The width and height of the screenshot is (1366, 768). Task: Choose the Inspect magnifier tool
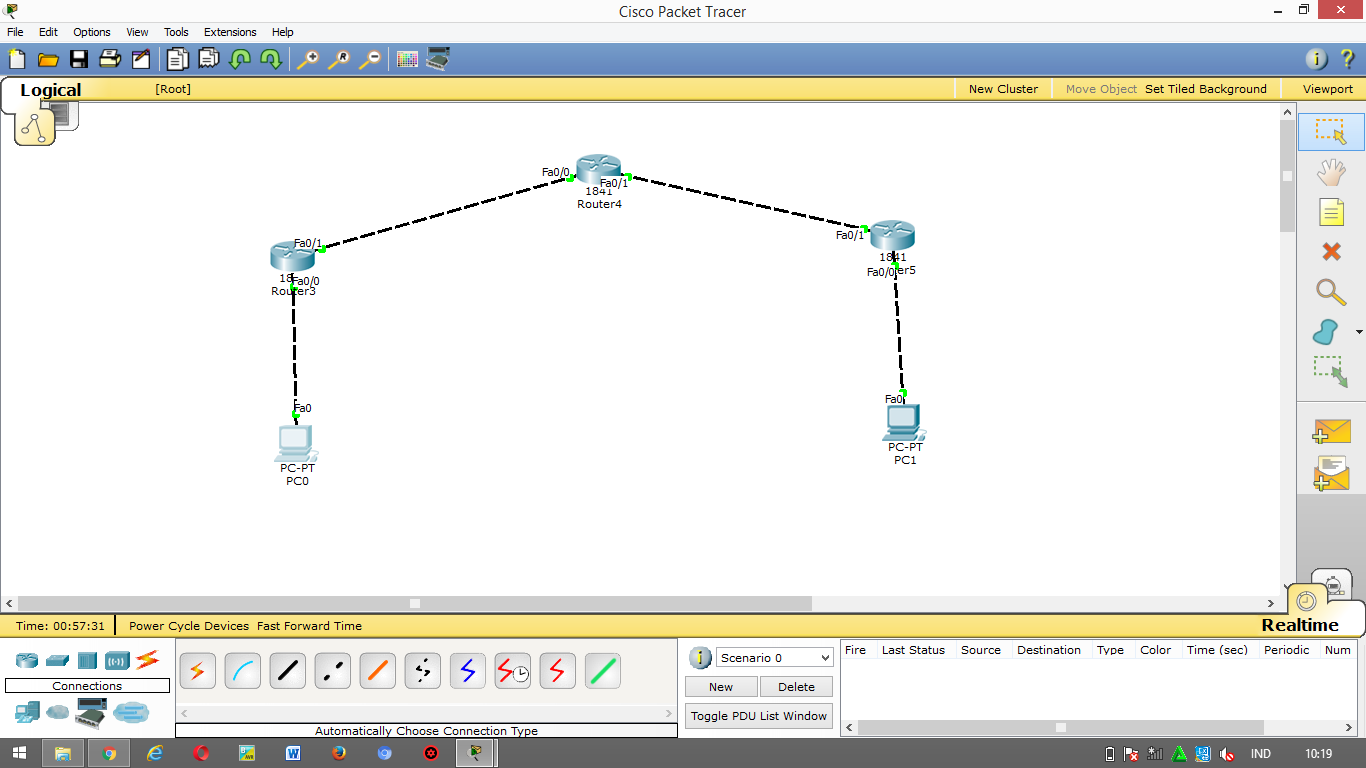[1331, 292]
